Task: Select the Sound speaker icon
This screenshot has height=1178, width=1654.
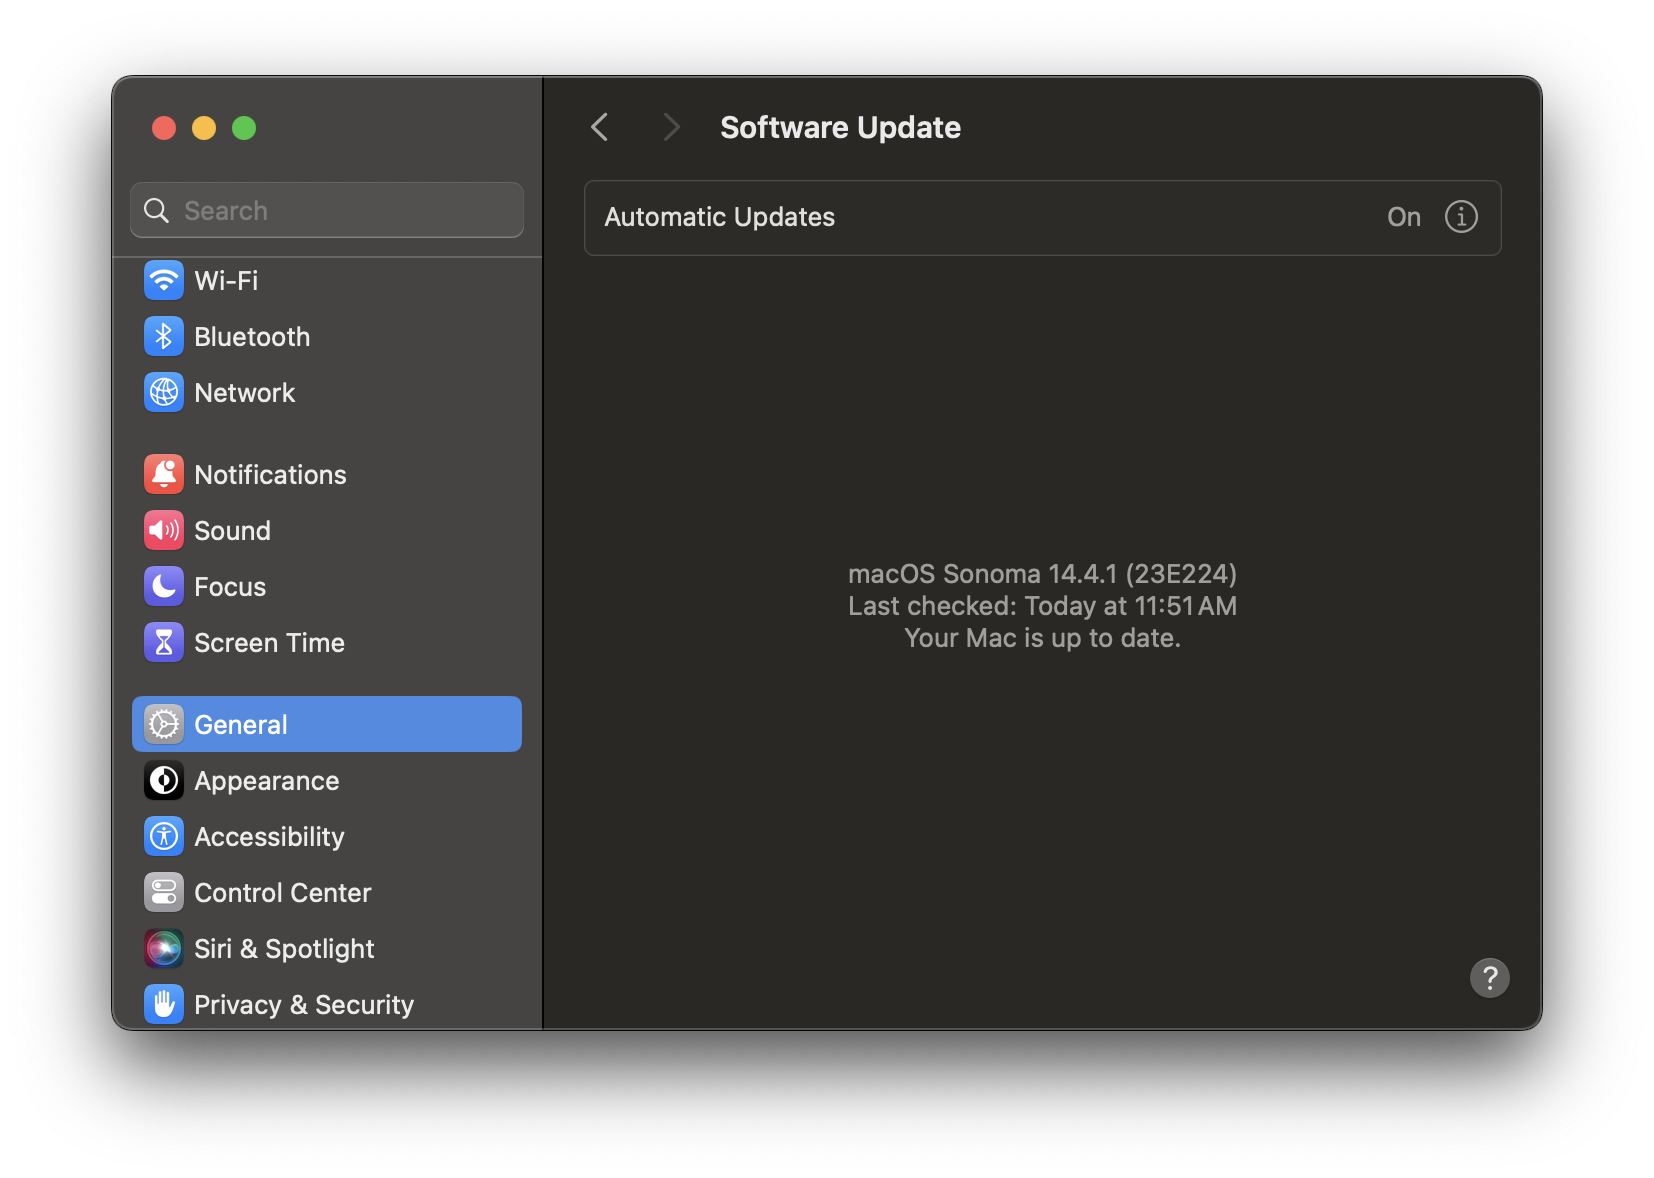Action: pos(164,530)
